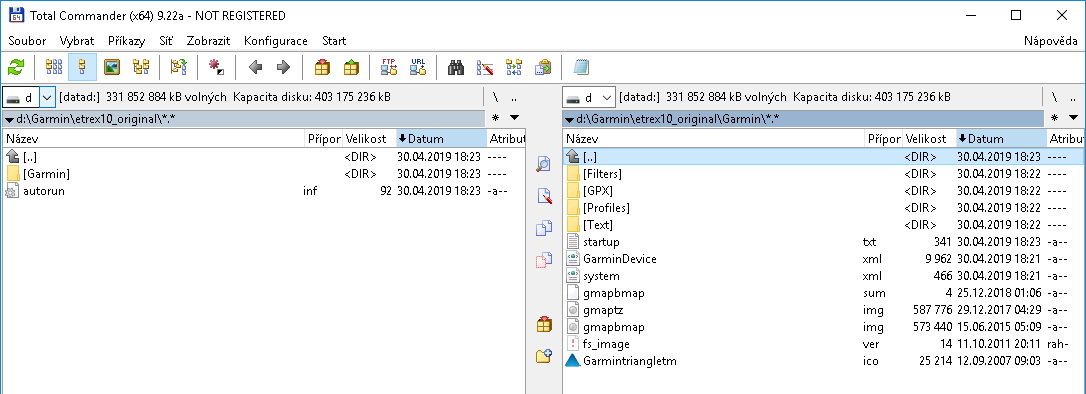Click the new folder icon in middle bar
Viewport: 1086px width, 394px height.
click(544, 356)
